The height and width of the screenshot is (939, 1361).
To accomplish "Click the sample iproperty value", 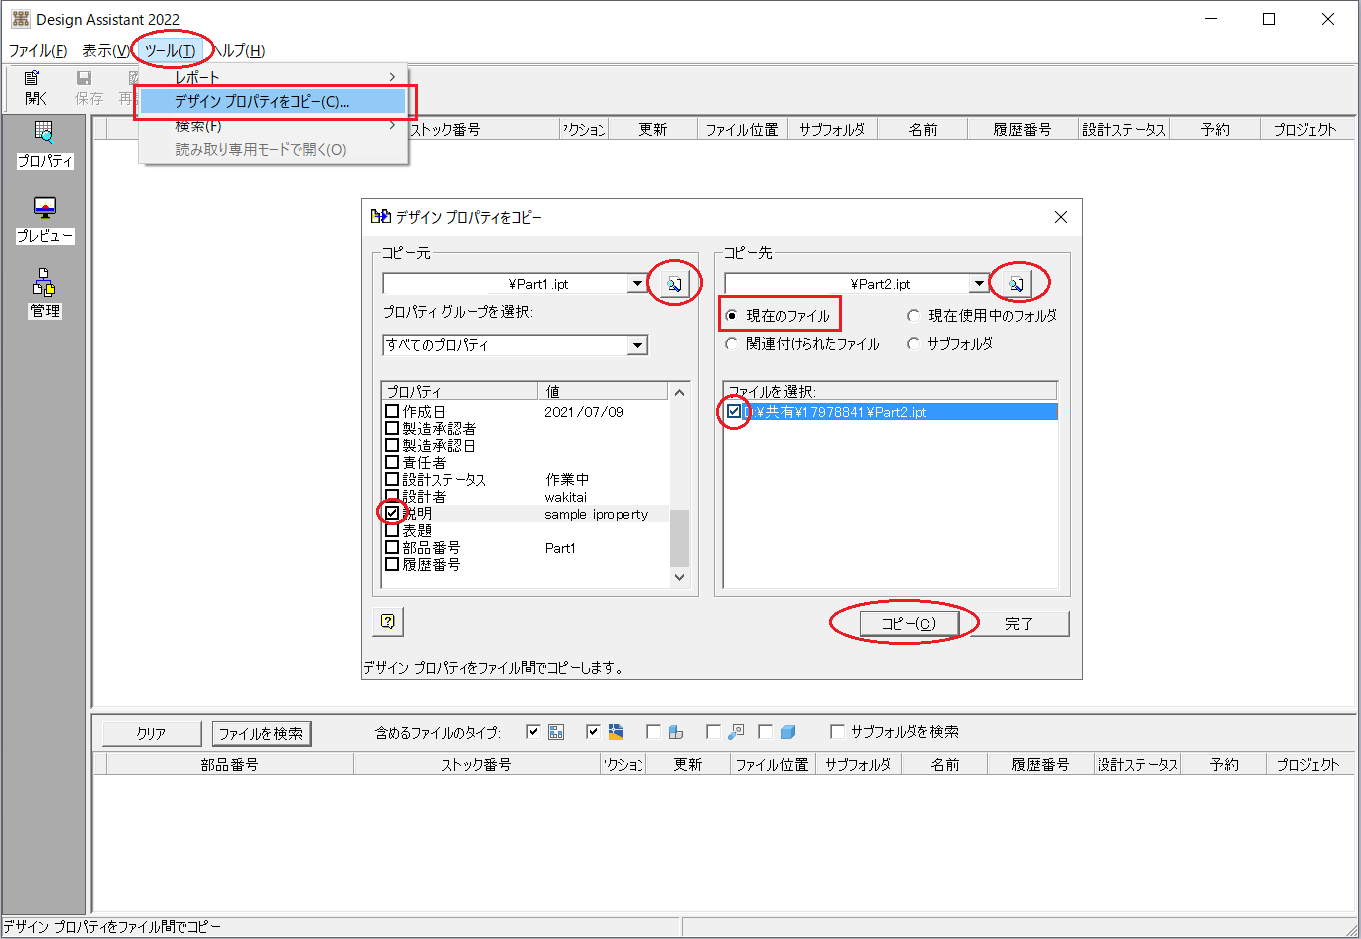I will pos(596,514).
